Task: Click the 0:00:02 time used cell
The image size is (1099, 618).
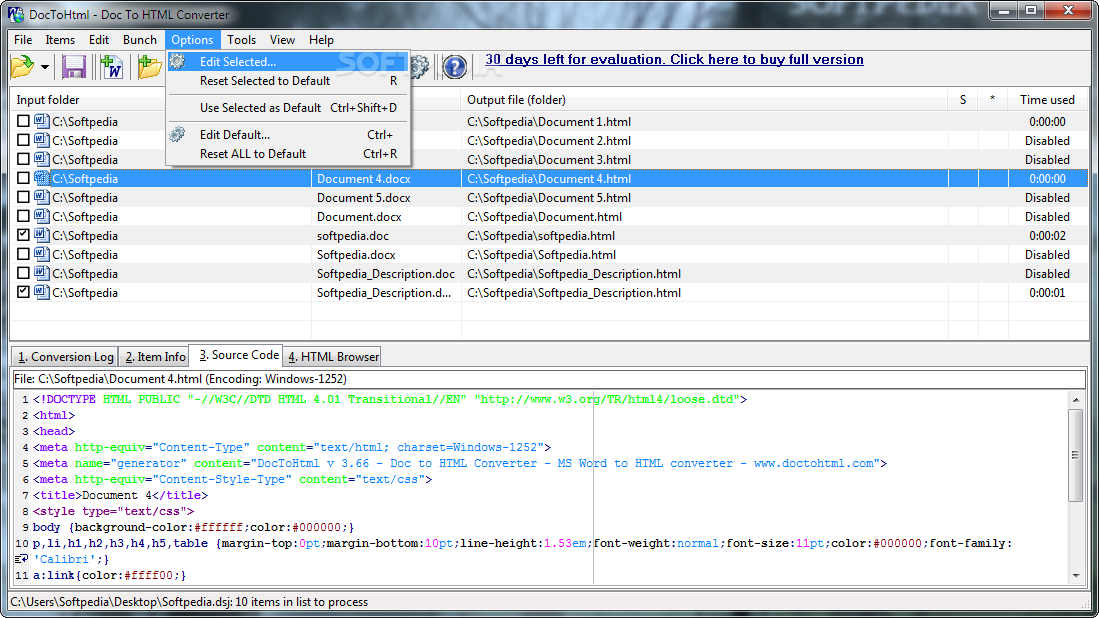Action: tap(1048, 235)
